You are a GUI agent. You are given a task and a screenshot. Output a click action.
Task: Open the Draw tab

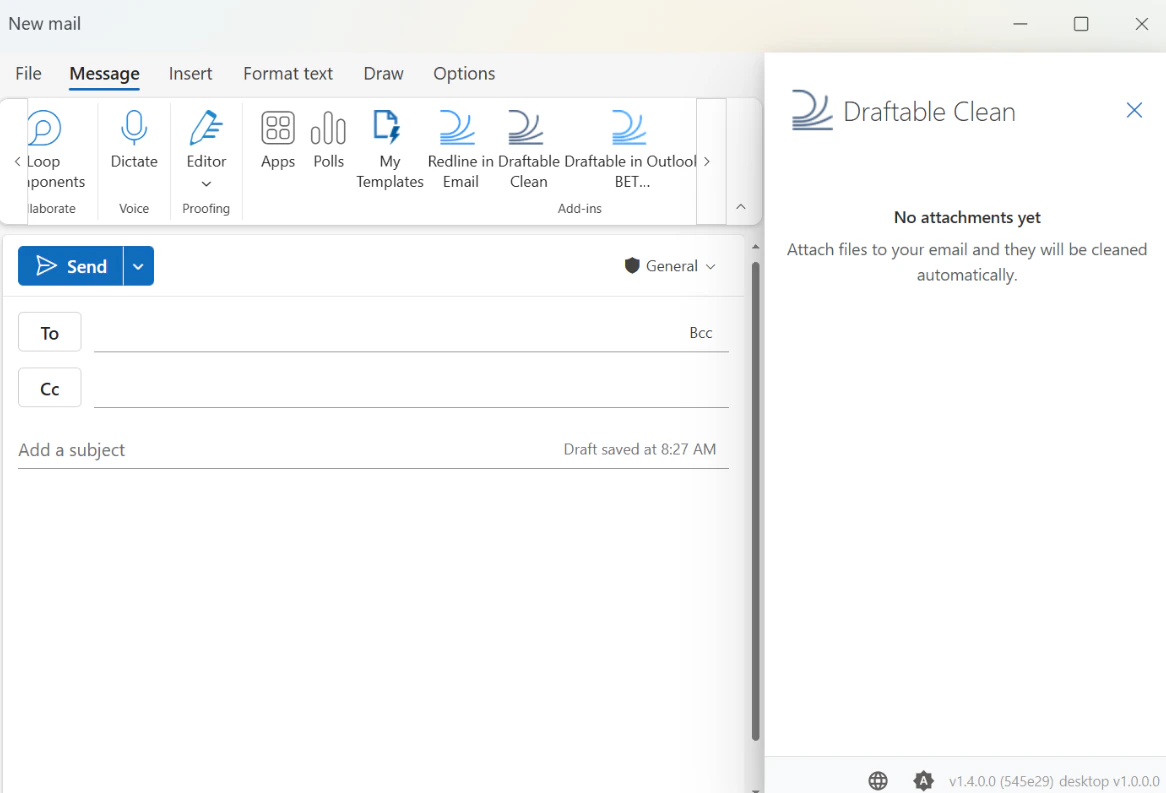click(x=384, y=74)
